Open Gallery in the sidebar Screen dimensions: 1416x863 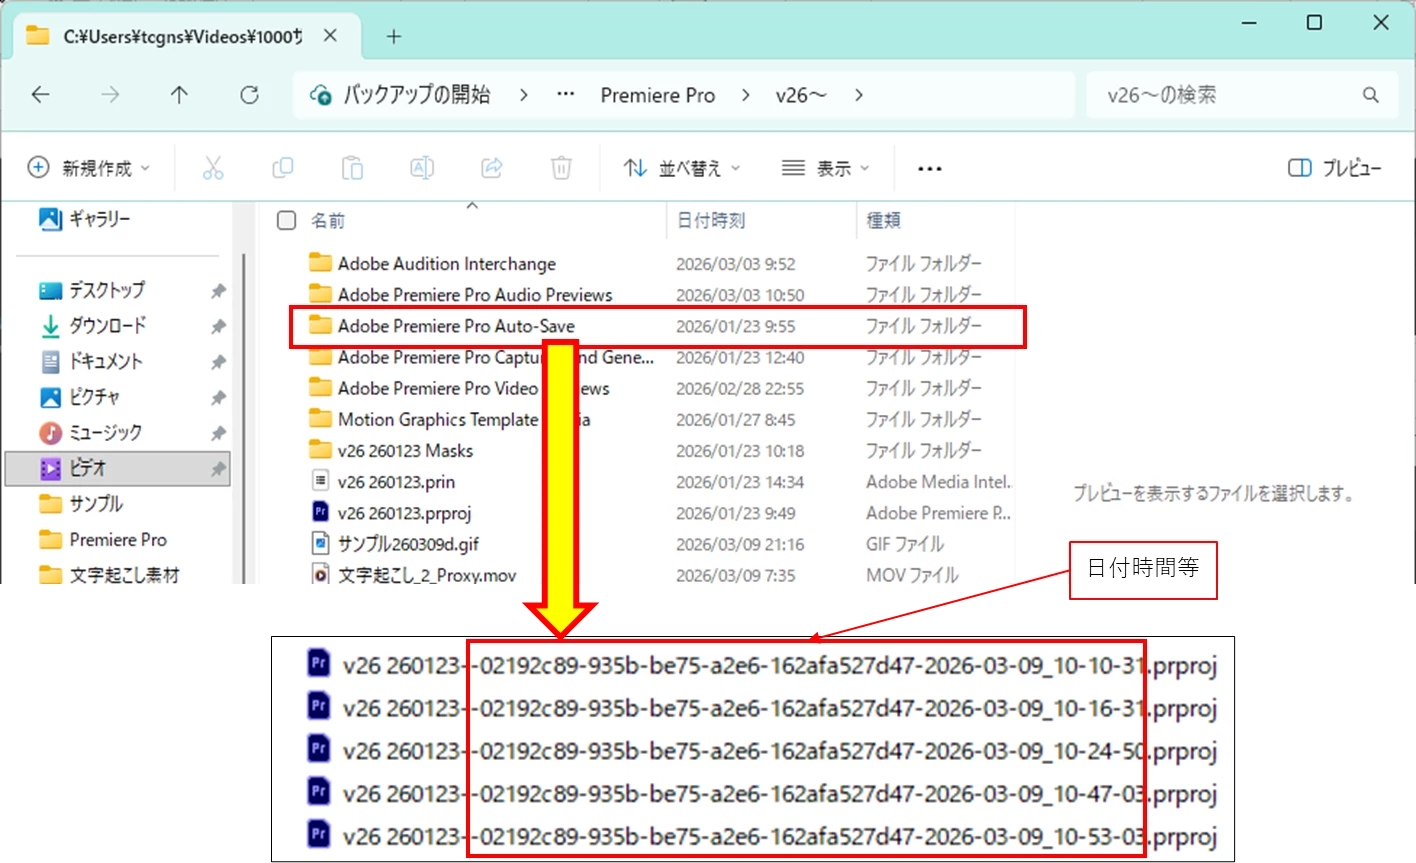tap(85, 218)
